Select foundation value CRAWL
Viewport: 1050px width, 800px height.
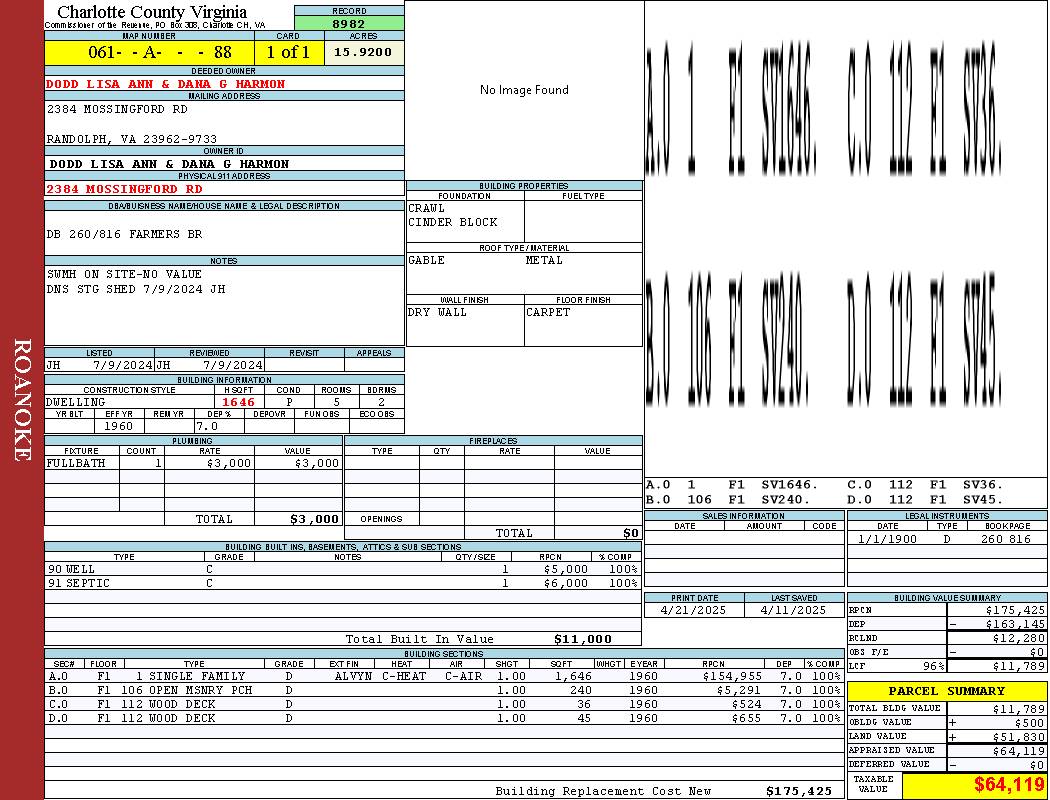pos(427,208)
